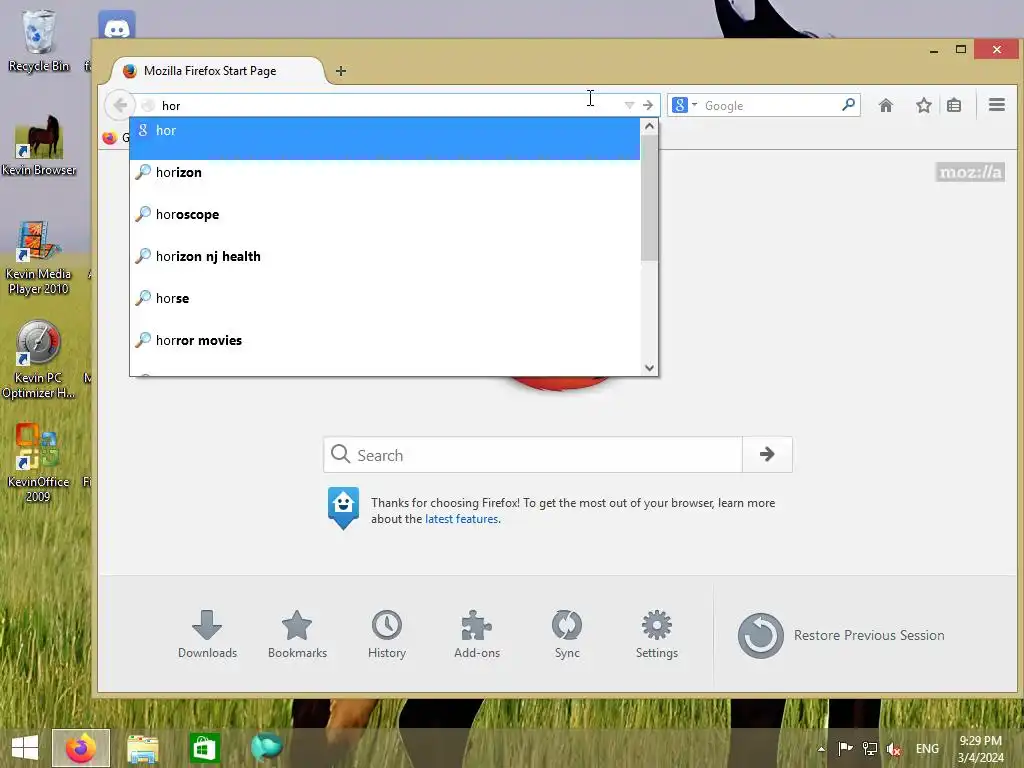Click the magnifier in the Google search box

(848, 104)
